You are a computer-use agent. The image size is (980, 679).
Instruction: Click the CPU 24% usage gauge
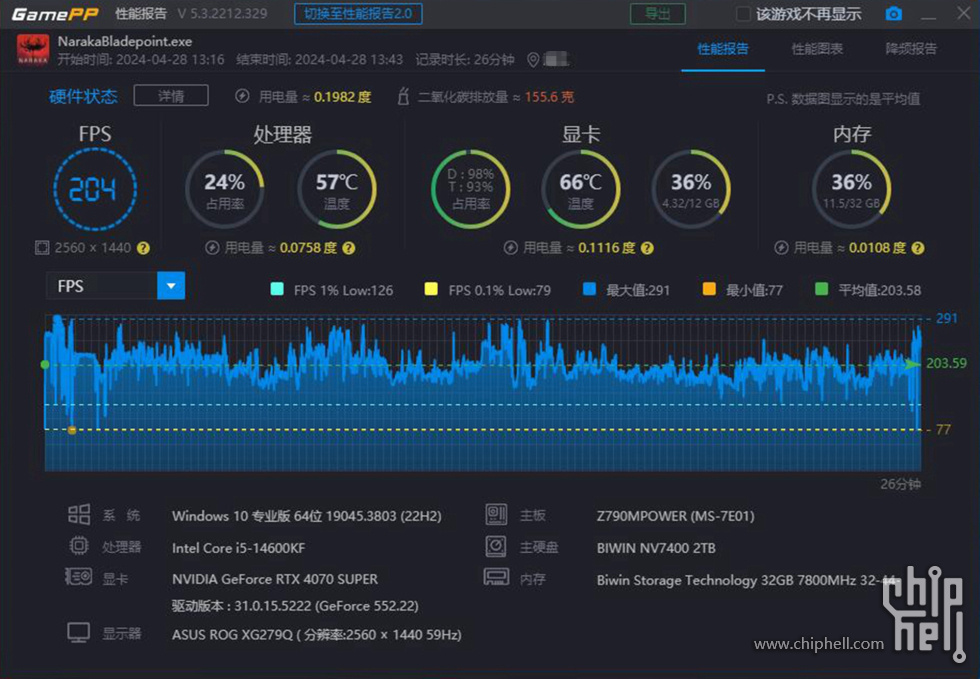[225, 189]
